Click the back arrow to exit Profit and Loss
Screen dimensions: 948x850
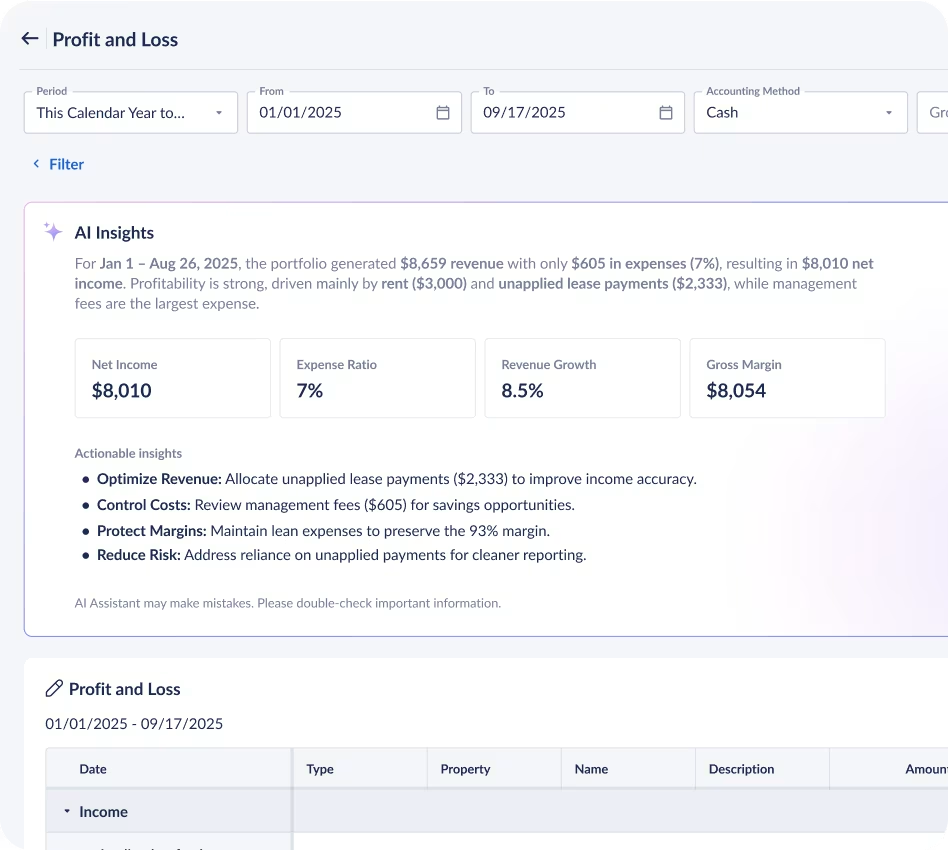[29, 37]
